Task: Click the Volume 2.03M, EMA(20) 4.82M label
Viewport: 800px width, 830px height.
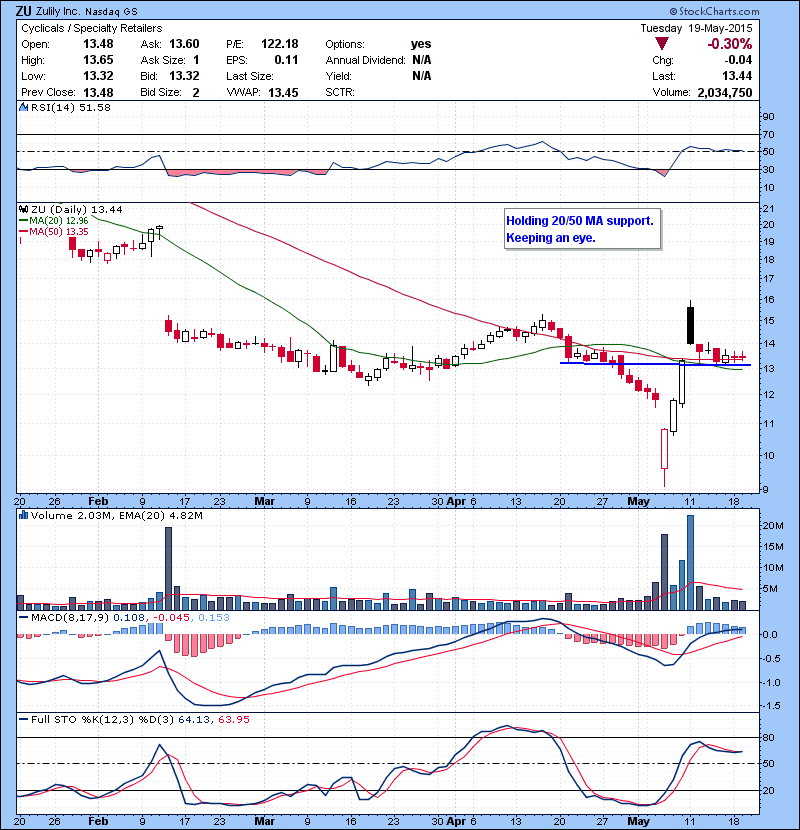Action: (x=116, y=515)
